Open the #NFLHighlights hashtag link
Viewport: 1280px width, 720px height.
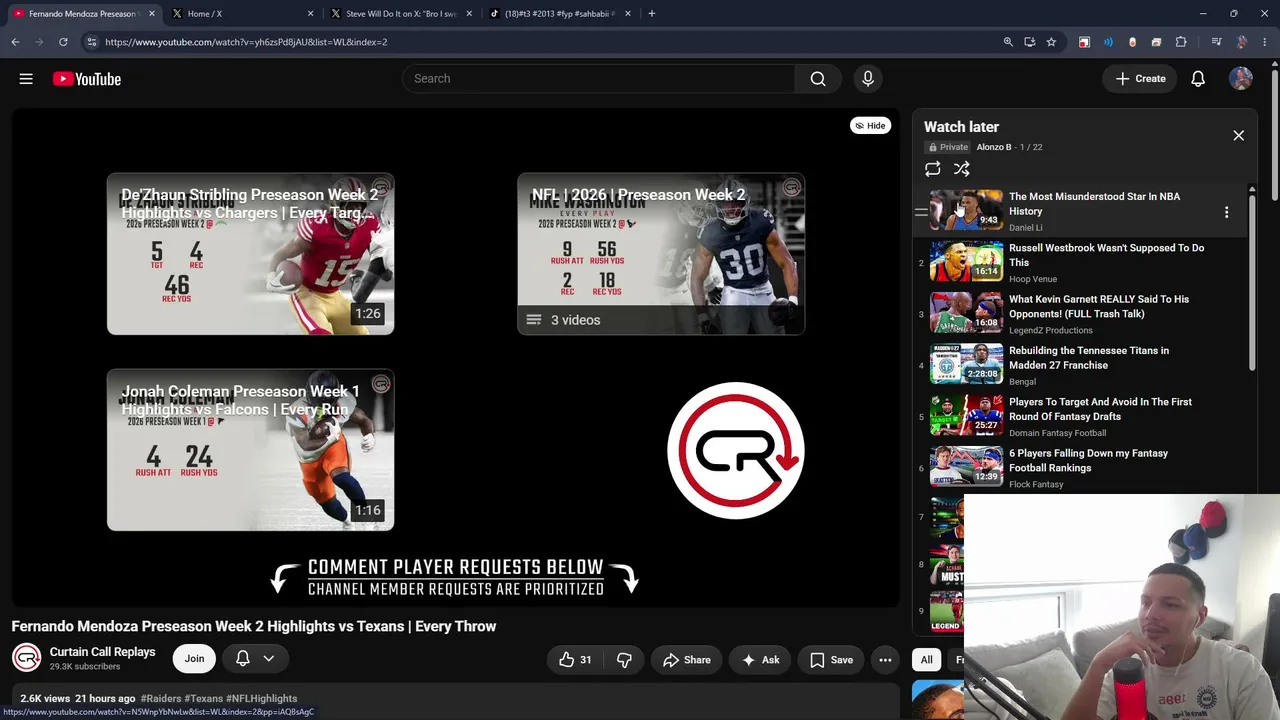262,698
